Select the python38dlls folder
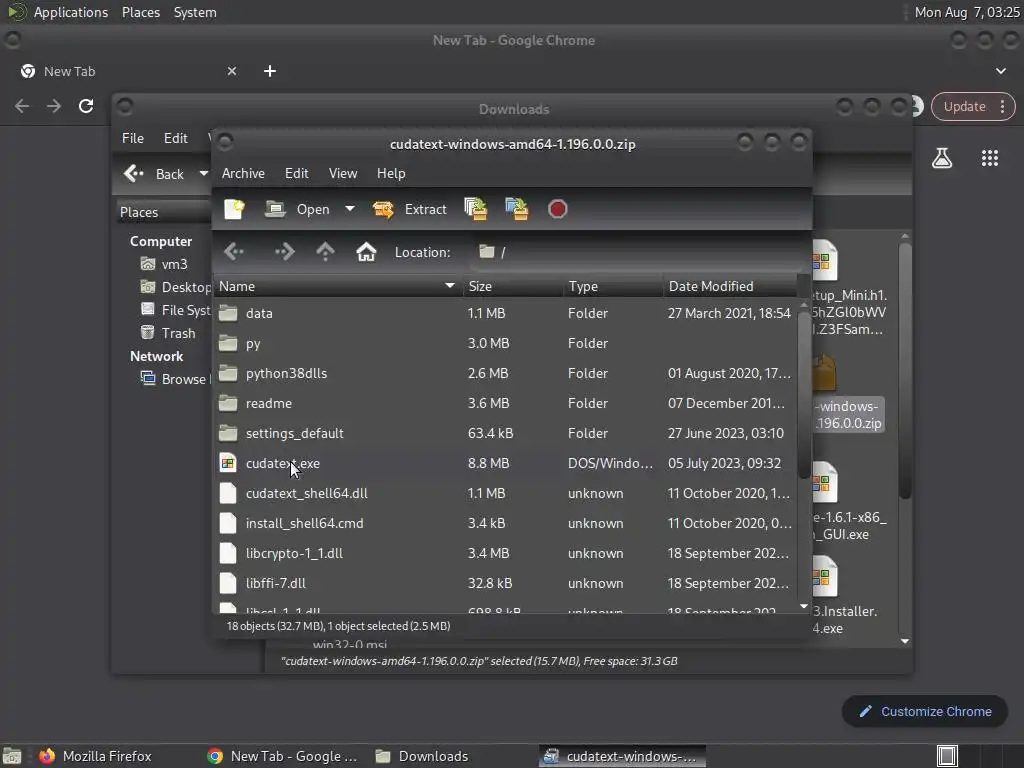Viewport: 1024px width, 768px height. click(x=505, y=374)
